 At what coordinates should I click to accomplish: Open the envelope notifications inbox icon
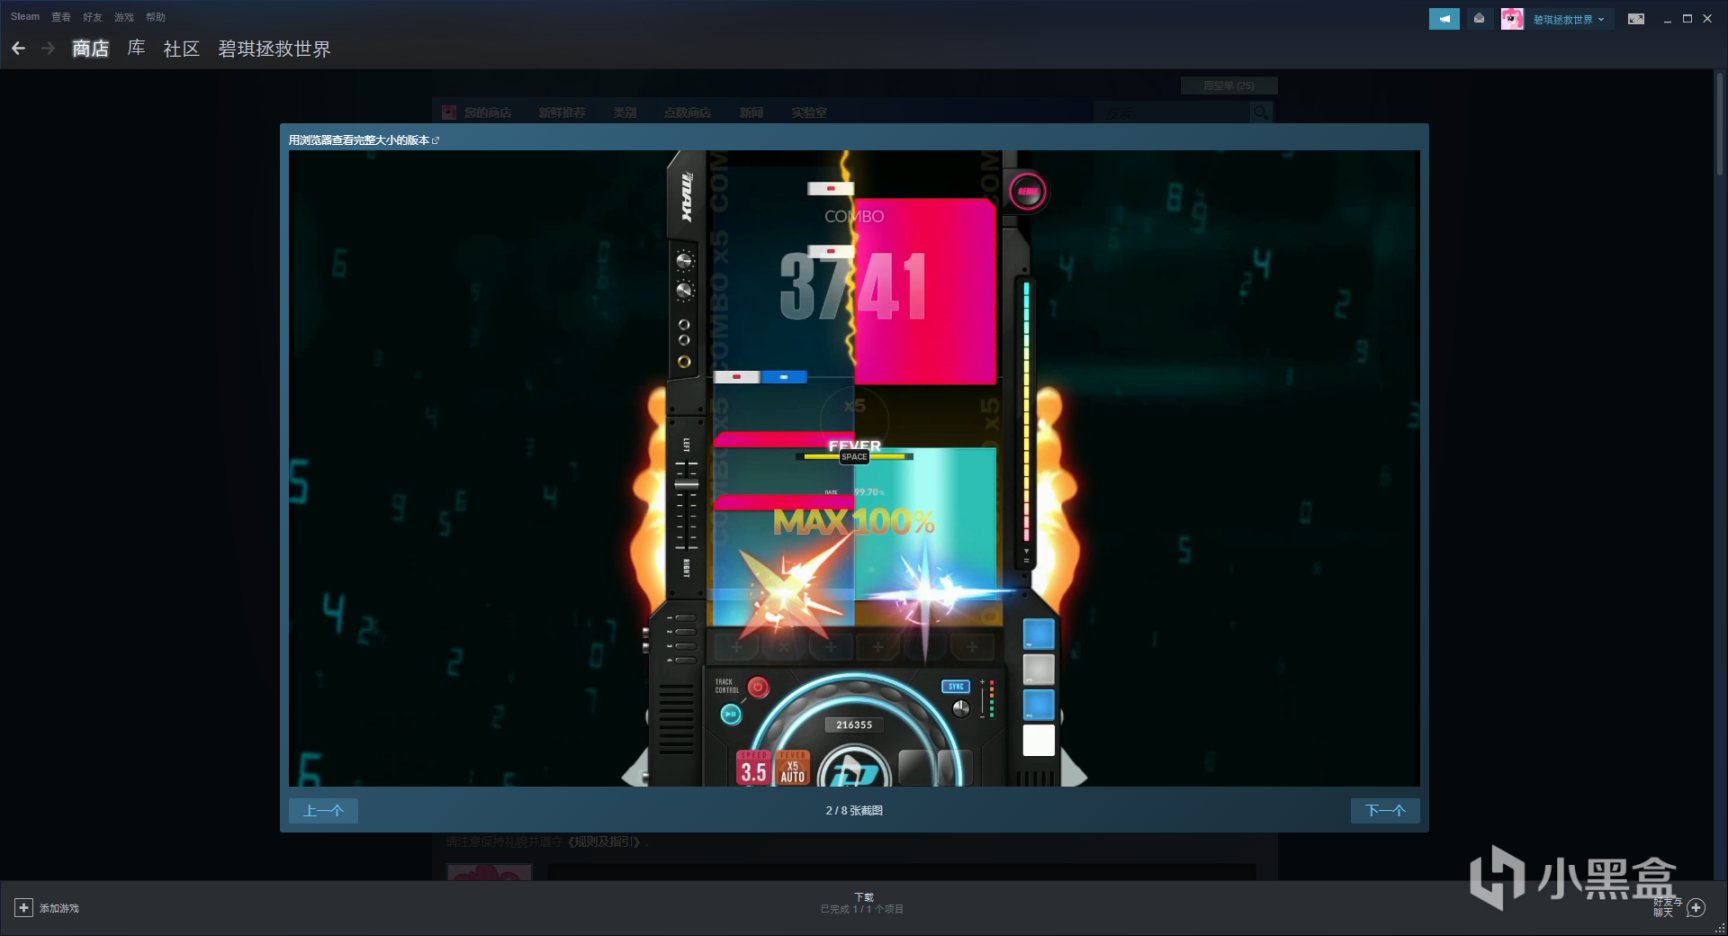tap(1479, 19)
